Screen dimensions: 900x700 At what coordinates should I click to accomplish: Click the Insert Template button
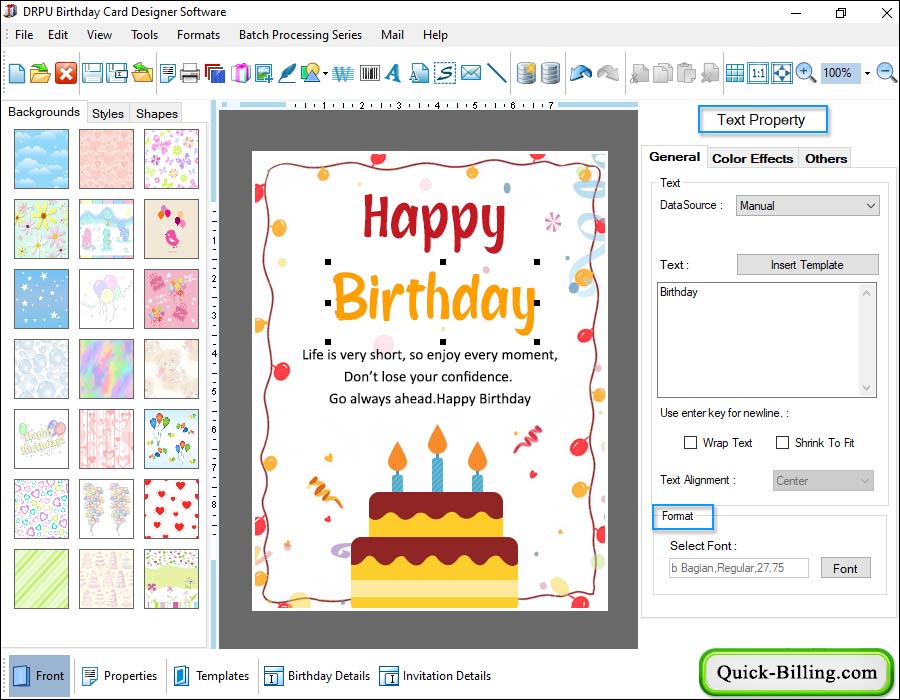[x=807, y=265]
